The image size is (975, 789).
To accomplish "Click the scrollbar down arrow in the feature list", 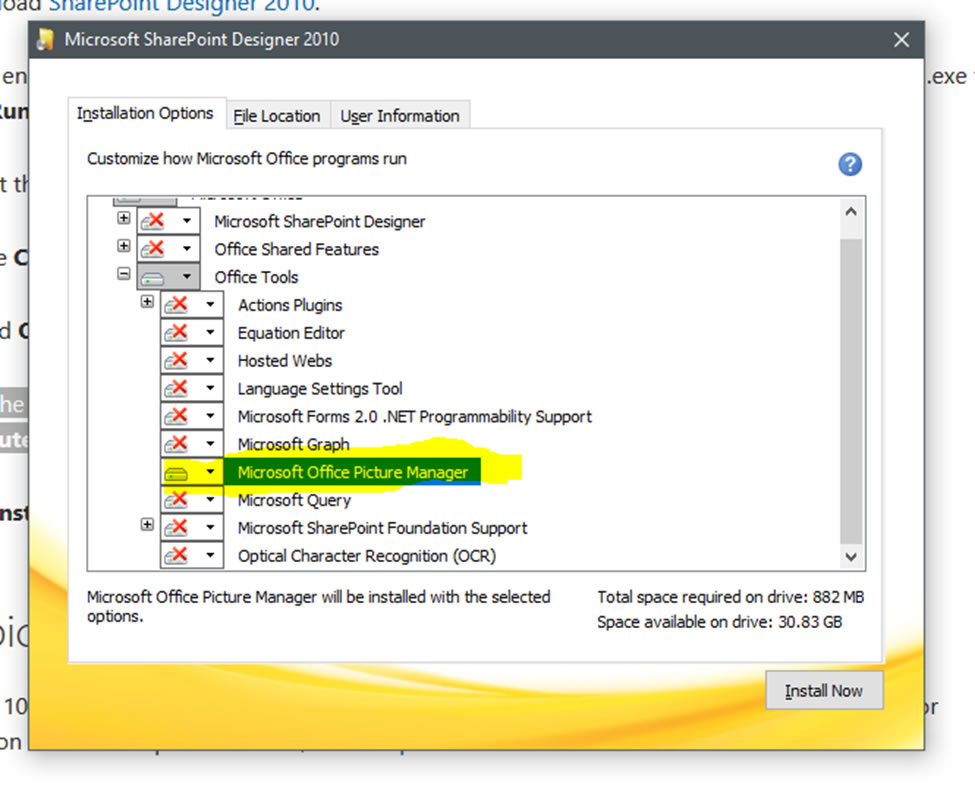I will 851,556.
